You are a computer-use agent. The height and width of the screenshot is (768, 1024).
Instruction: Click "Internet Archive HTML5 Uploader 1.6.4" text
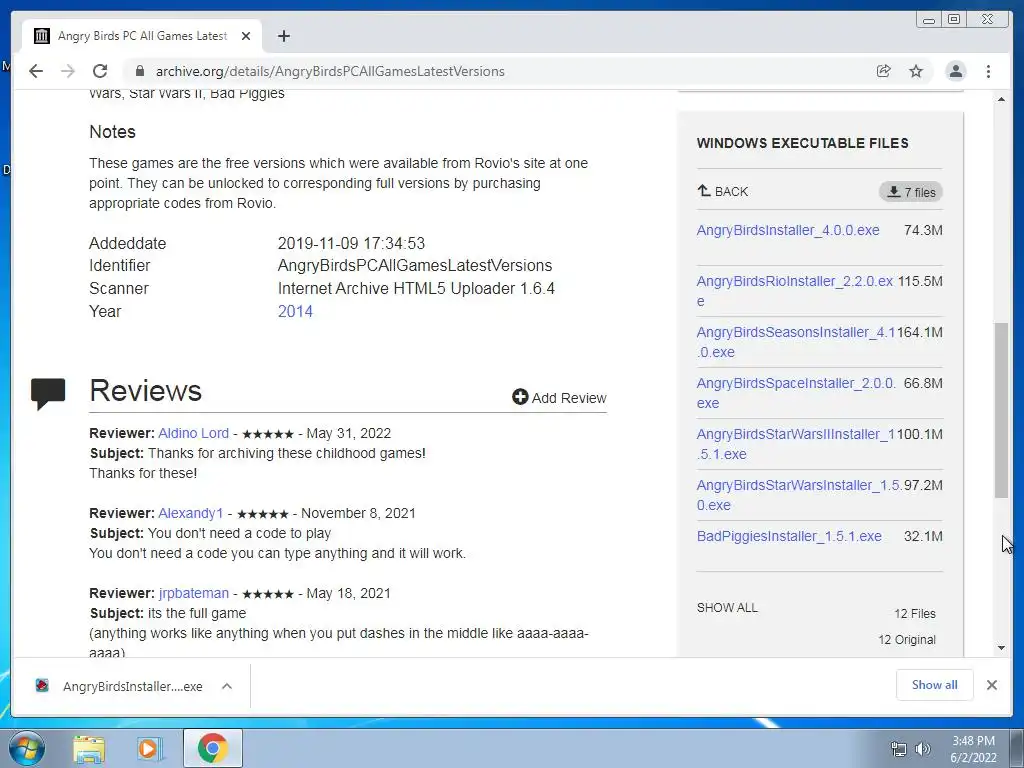416,289
